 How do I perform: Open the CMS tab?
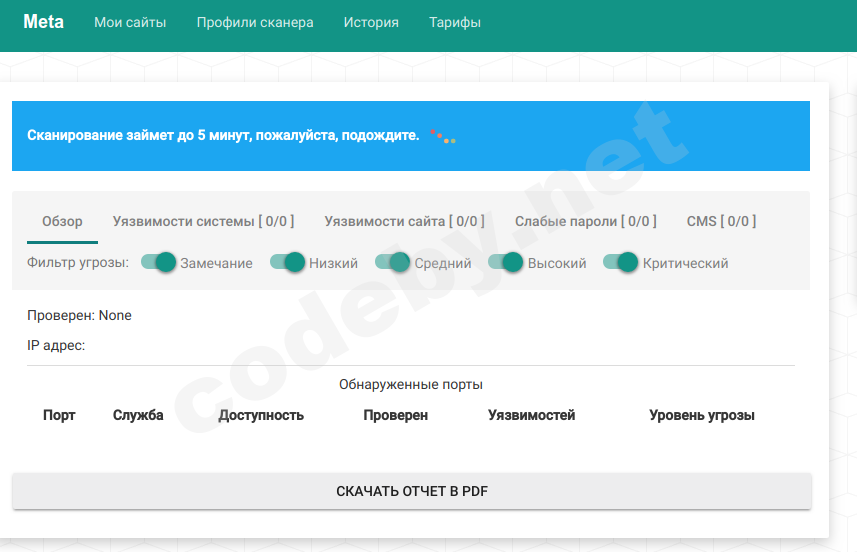(721, 221)
